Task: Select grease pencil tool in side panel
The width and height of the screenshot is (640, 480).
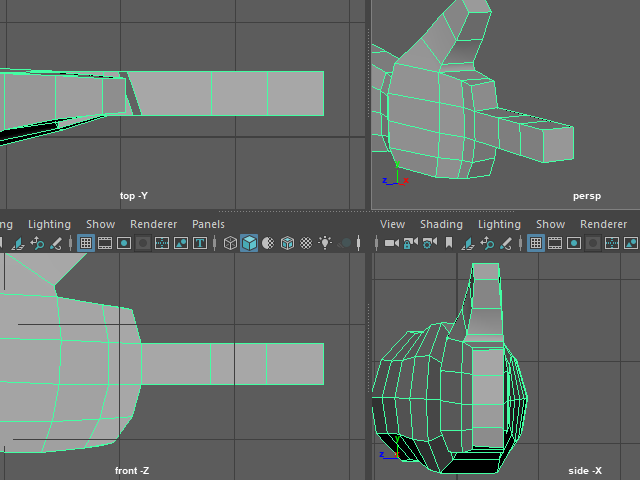Action: coord(507,243)
